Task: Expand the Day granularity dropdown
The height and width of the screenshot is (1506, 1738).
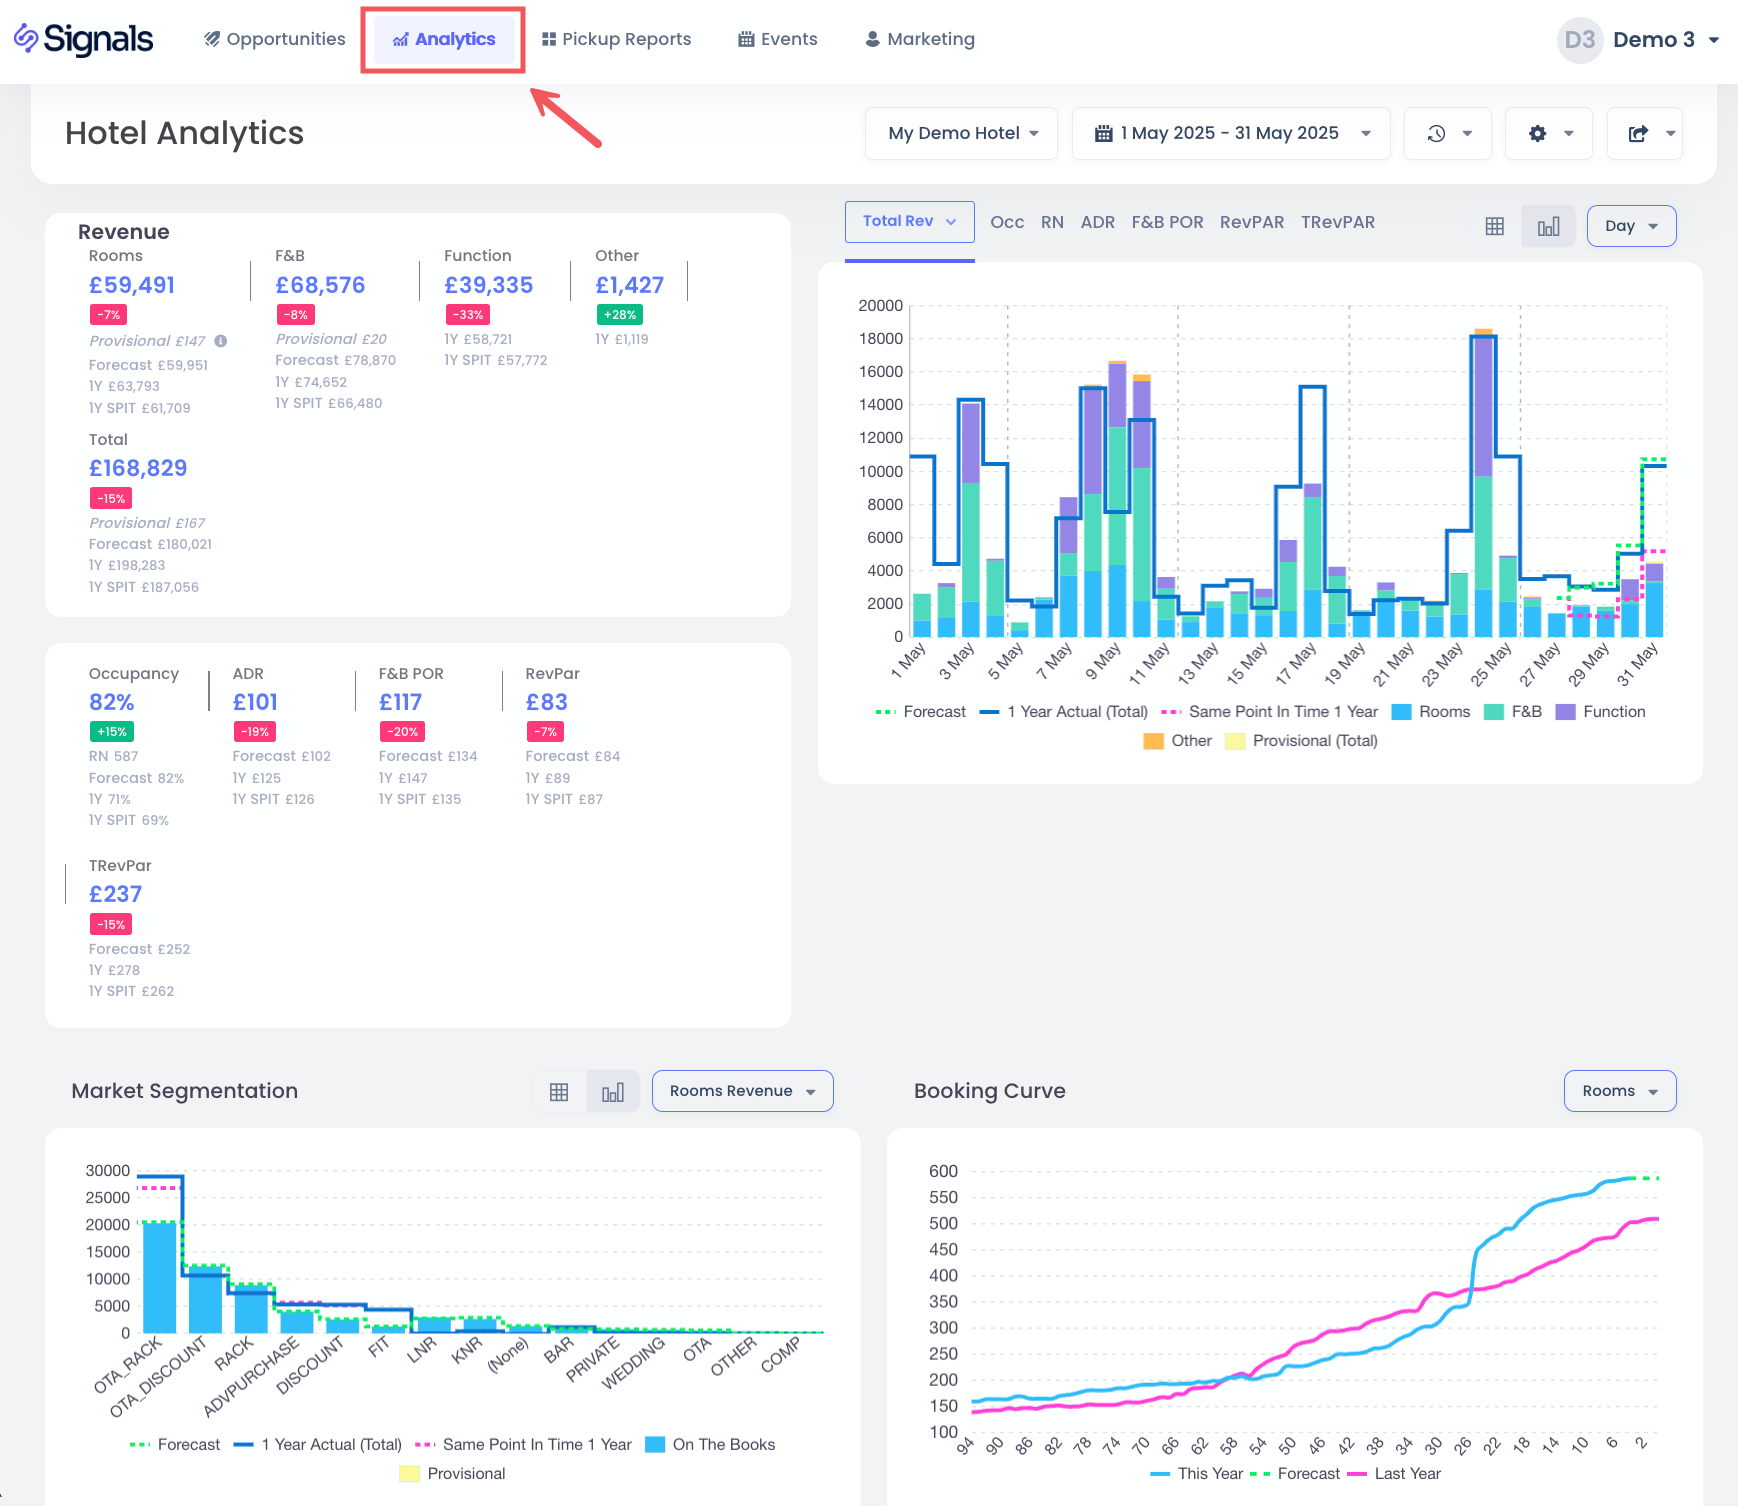Action: 1630,226
